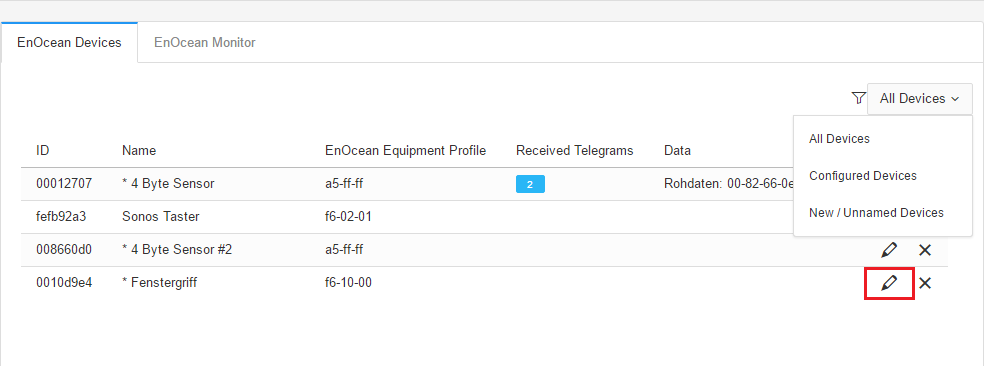The image size is (984, 366).
Task: Click the filter funnel icon
Action: tap(858, 98)
